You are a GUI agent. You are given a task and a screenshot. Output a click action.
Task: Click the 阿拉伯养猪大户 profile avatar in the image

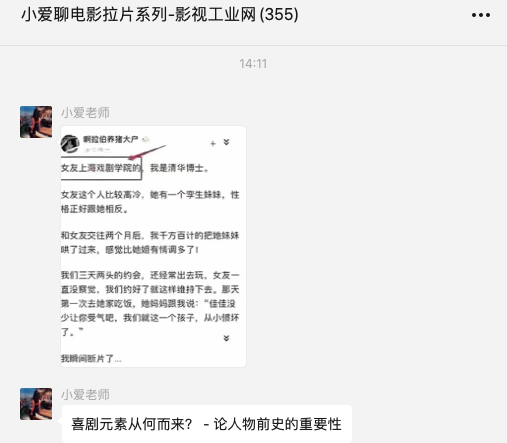pos(70,144)
